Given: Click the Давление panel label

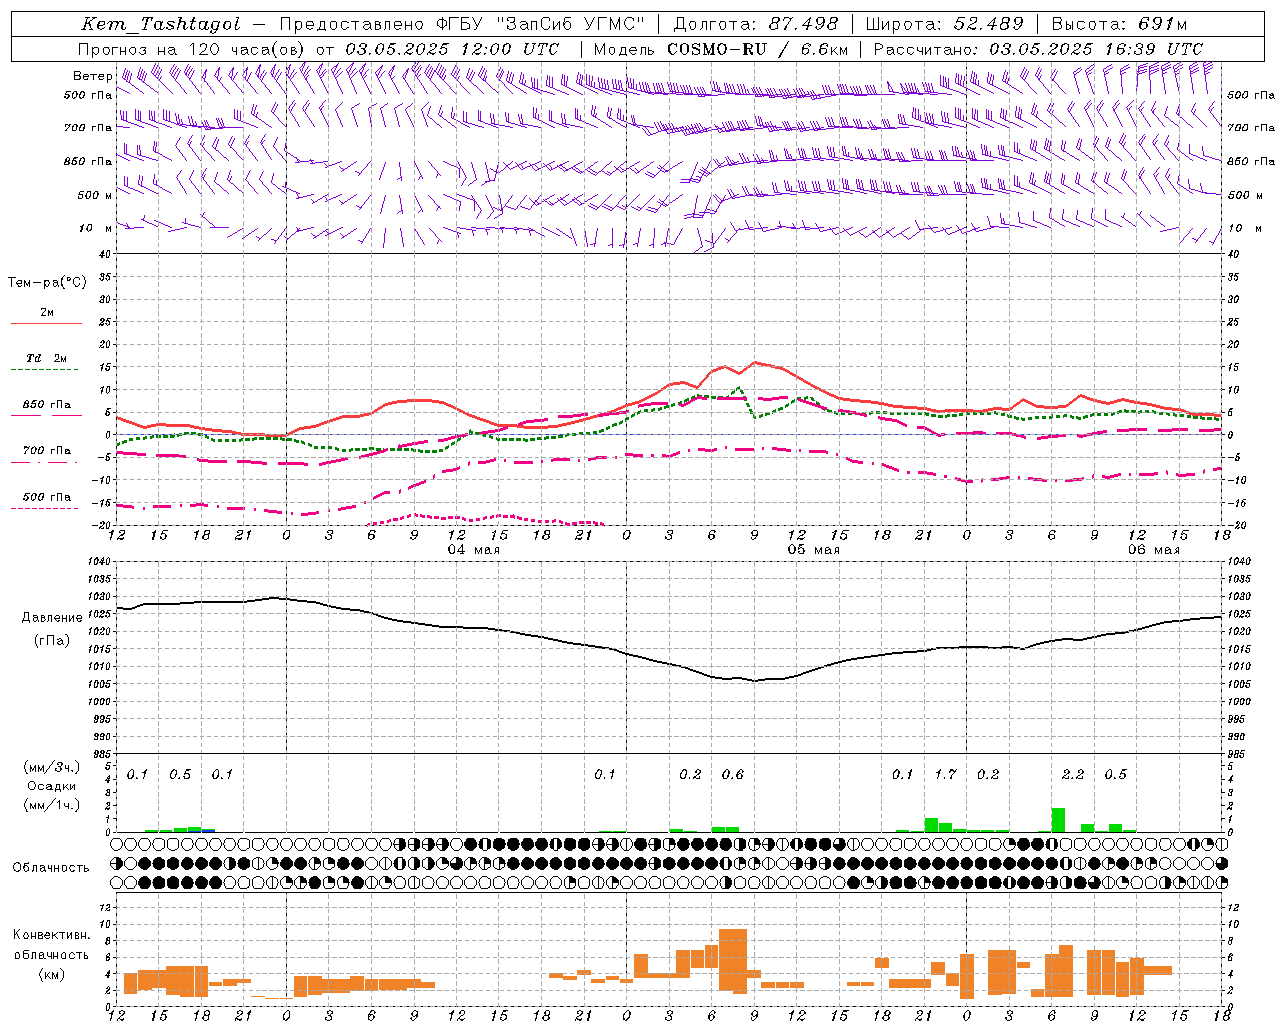Looking at the screenshot, I should pyautogui.click(x=52, y=618).
